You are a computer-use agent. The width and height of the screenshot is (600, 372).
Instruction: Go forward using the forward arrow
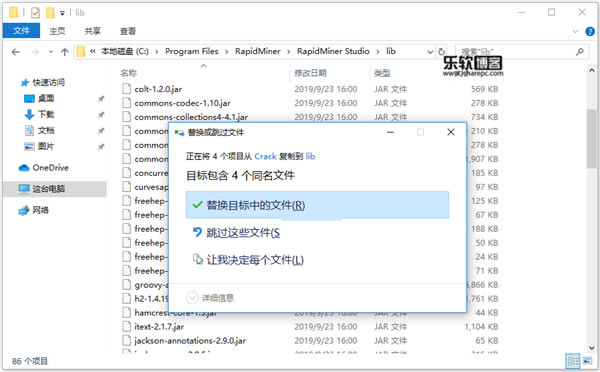coord(35,52)
